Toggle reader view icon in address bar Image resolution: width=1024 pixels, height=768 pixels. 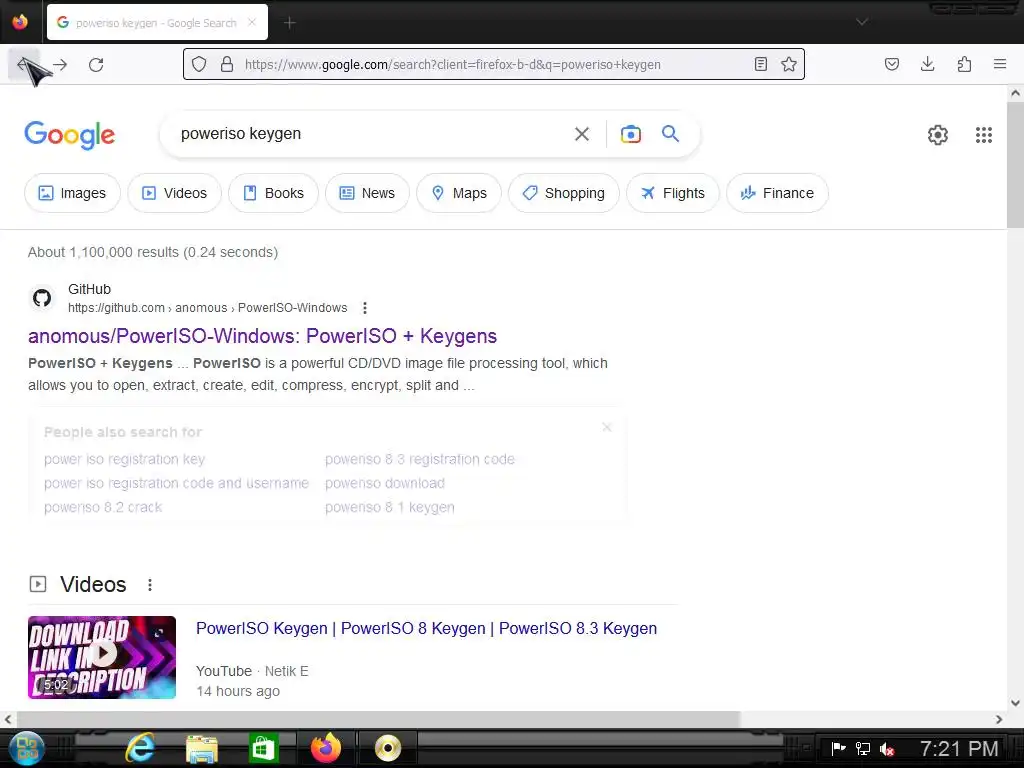[761, 64]
